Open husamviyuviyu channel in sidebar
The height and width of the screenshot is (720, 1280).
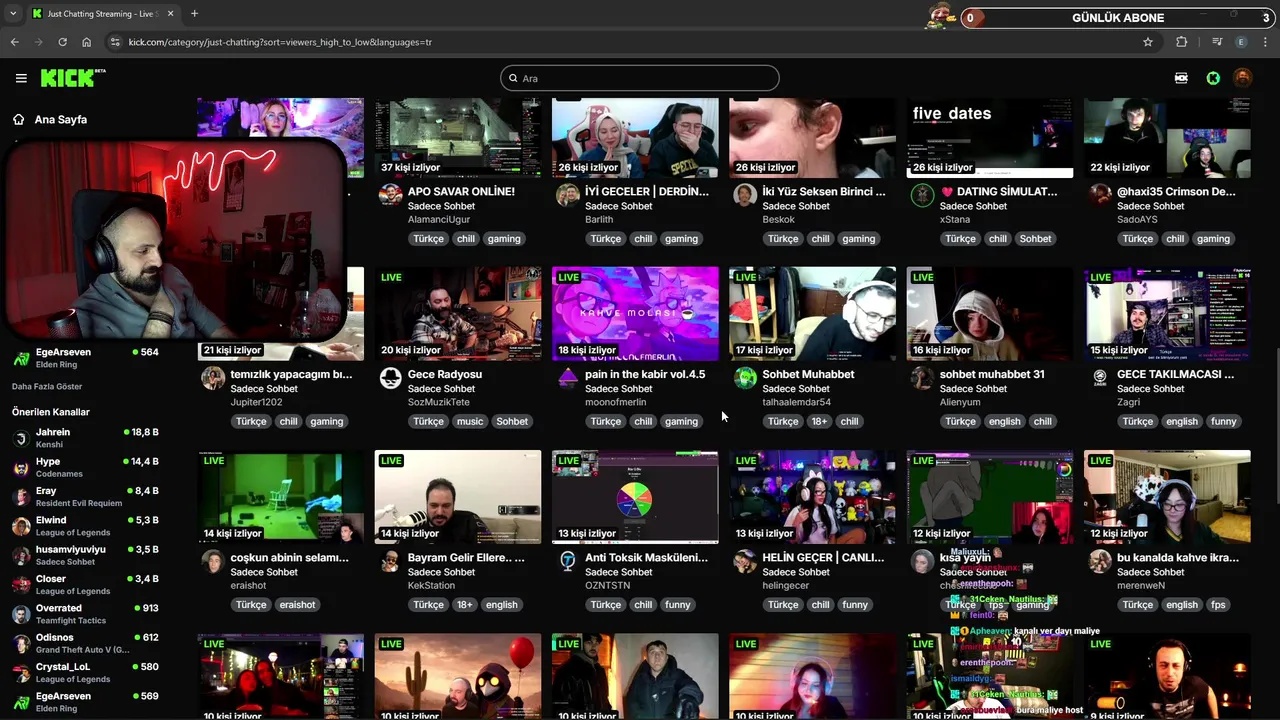pyautogui.click(x=85, y=555)
